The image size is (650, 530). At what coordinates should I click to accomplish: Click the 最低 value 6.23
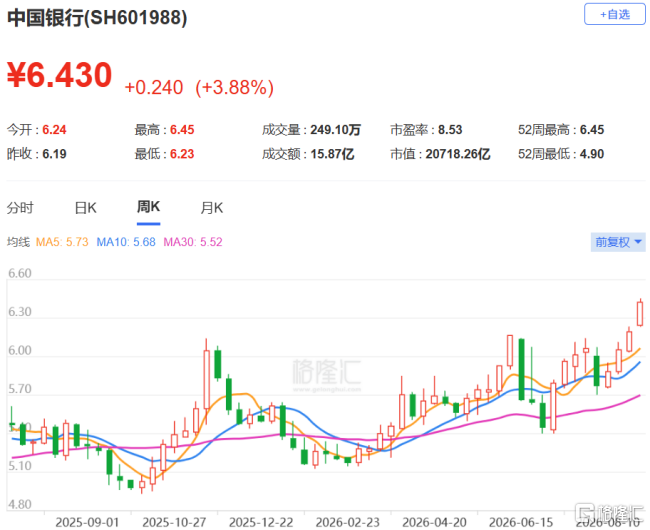(x=182, y=154)
